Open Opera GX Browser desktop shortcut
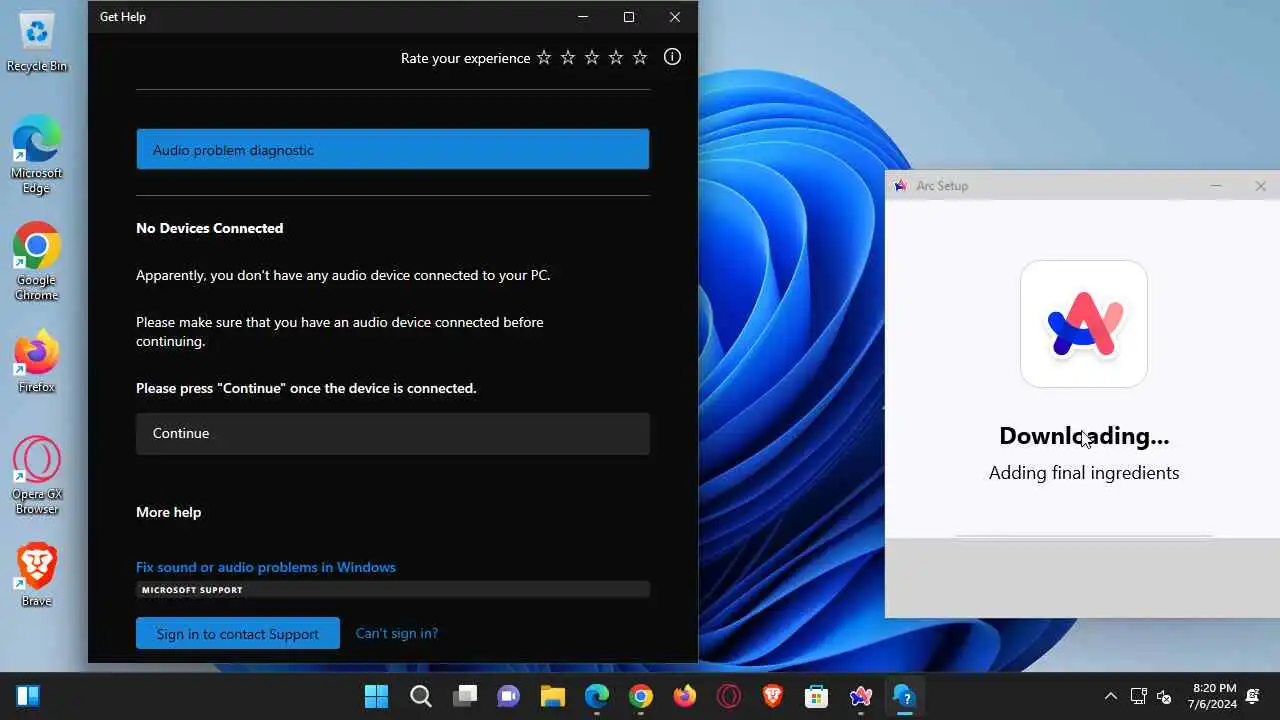 tap(37, 476)
